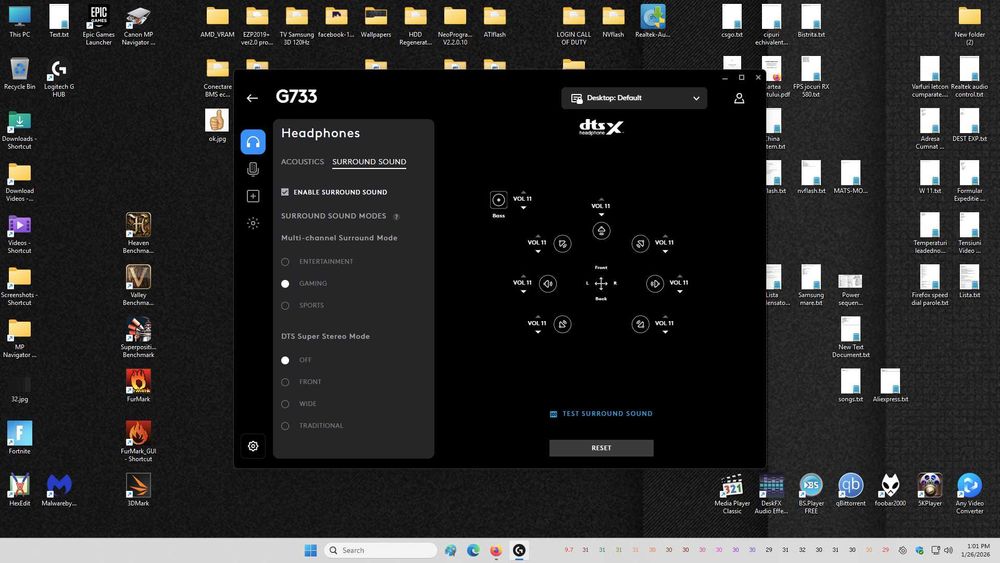Select the side-right speaker icon
Image resolution: width=1000 pixels, height=563 pixels.
point(655,284)
